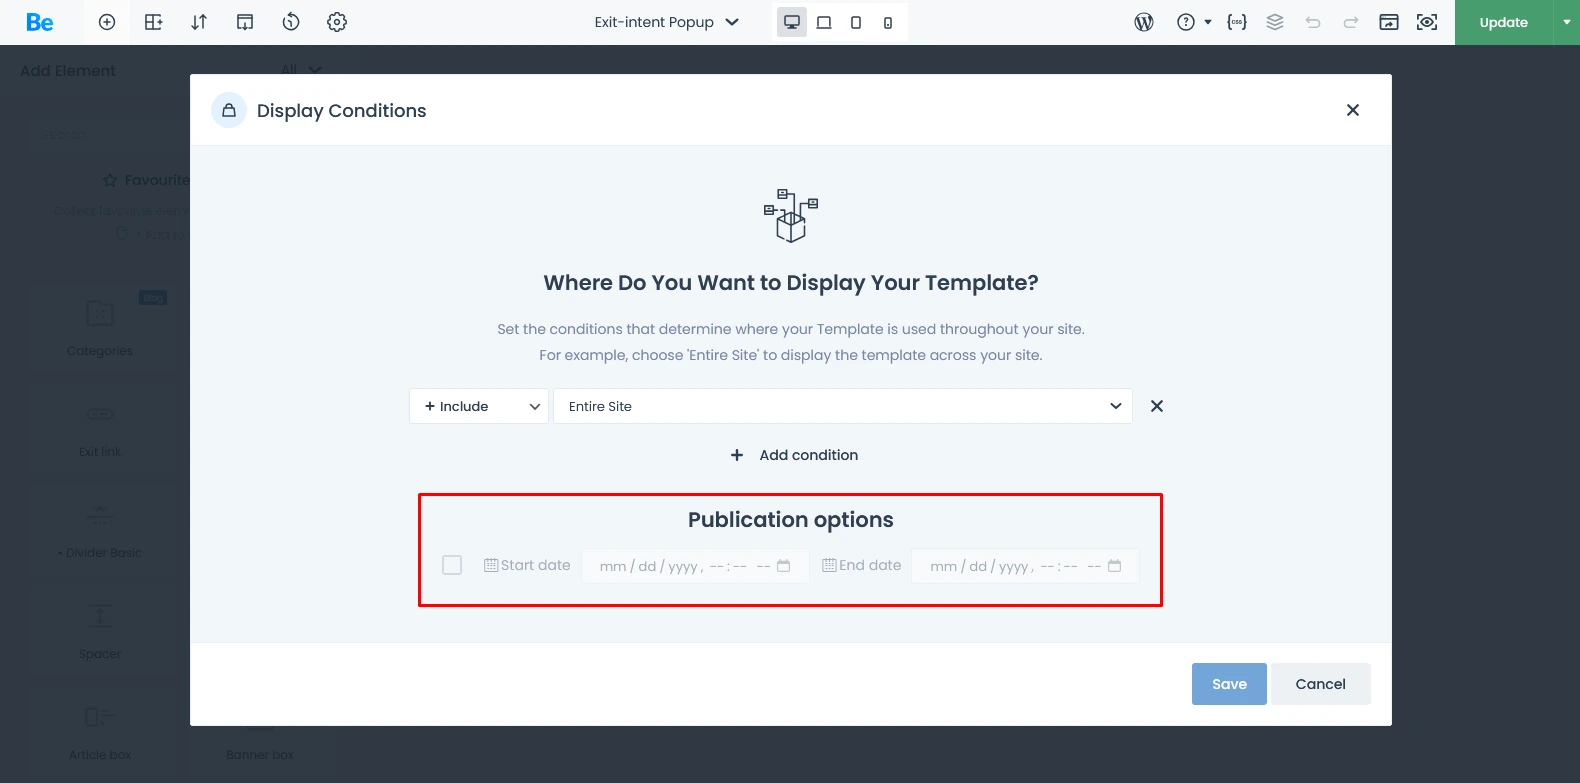Open the Exit-intent Popup title dropdown
This screenshot has width=1580, height=783.
tap(666, 22)
